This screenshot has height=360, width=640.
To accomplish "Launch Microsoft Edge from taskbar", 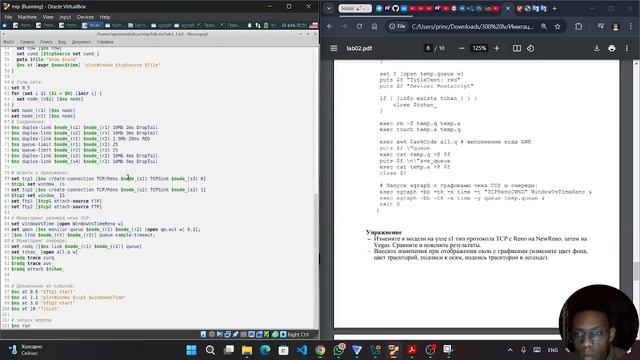I will pos(265,350).
